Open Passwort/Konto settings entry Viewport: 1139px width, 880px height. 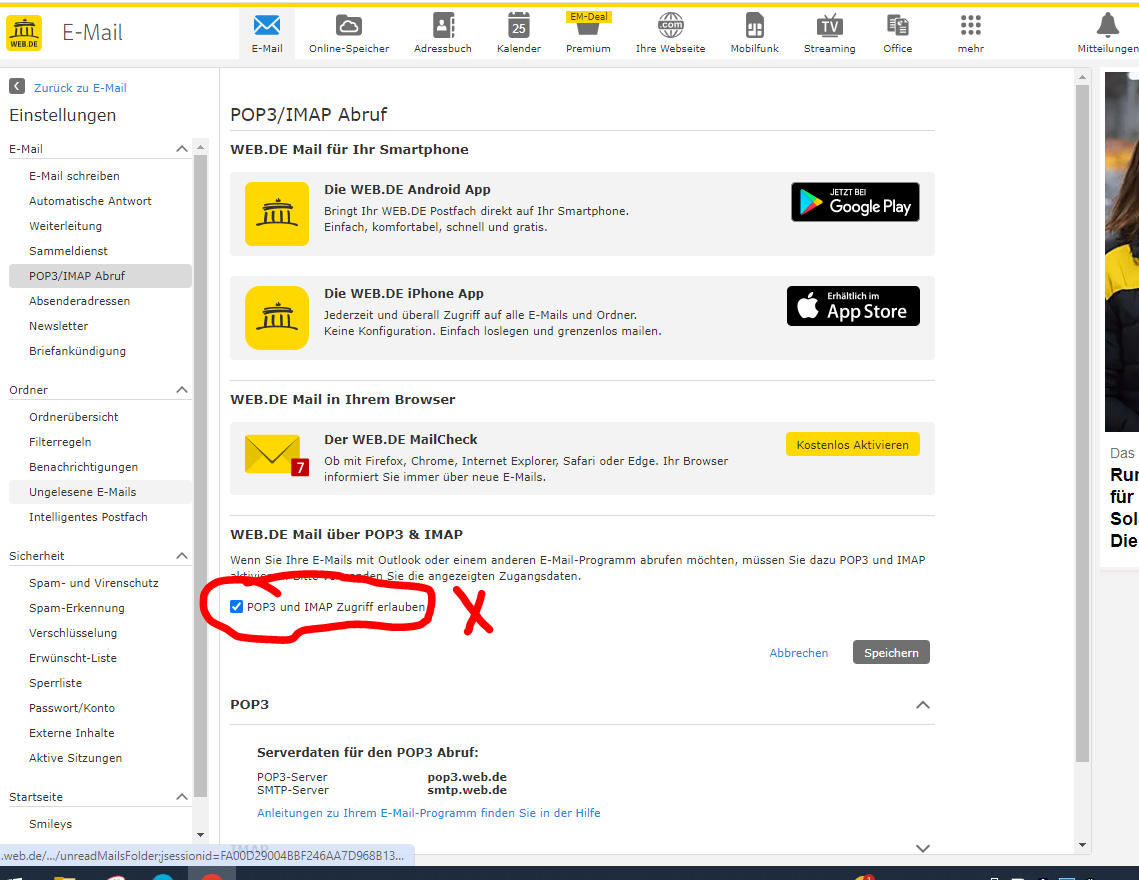(72, 708)
